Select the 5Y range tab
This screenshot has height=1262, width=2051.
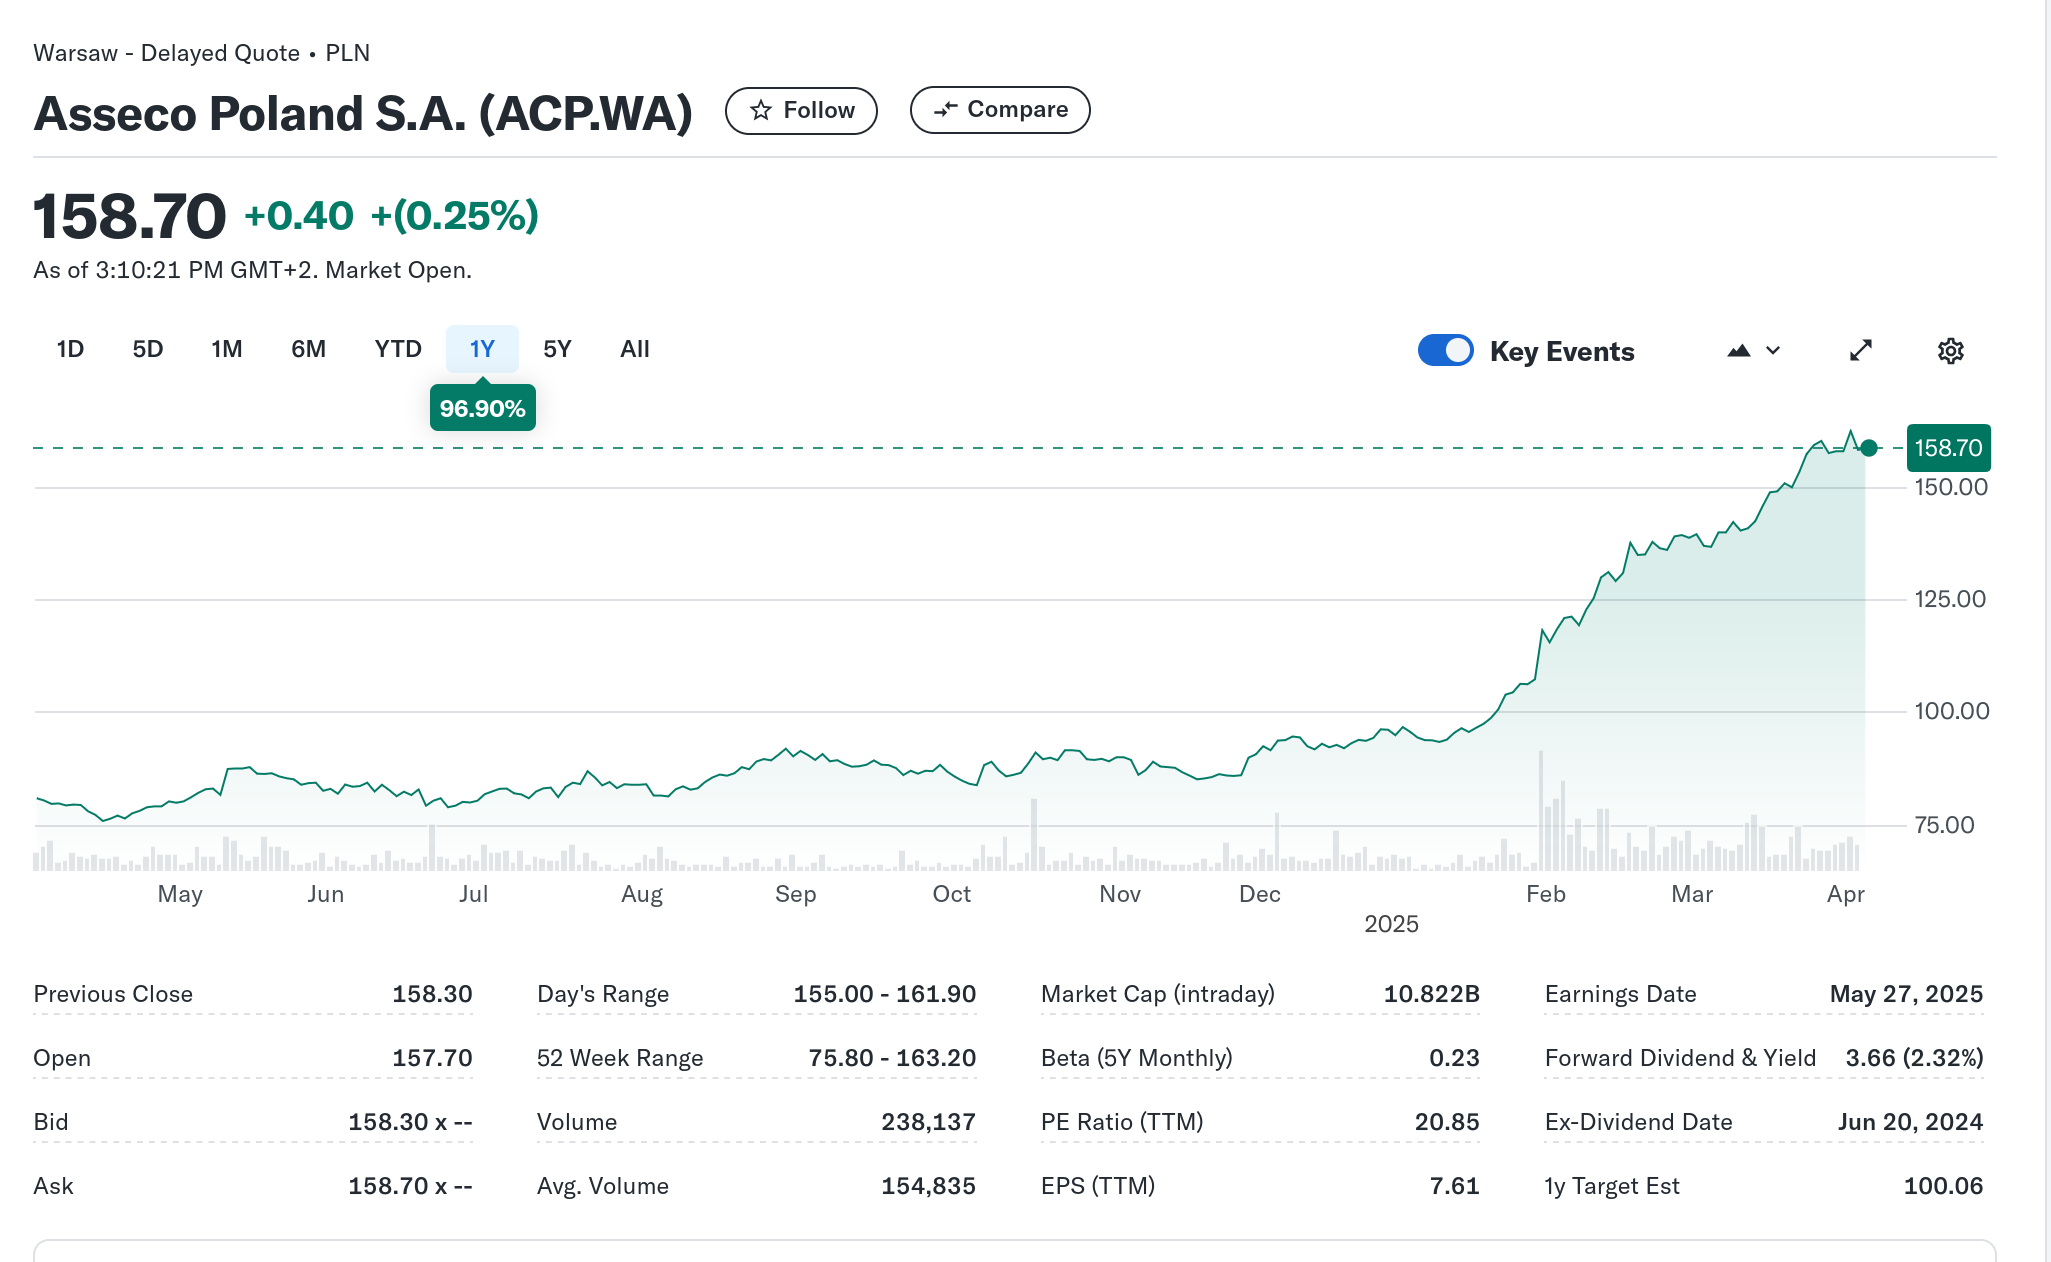557,349
